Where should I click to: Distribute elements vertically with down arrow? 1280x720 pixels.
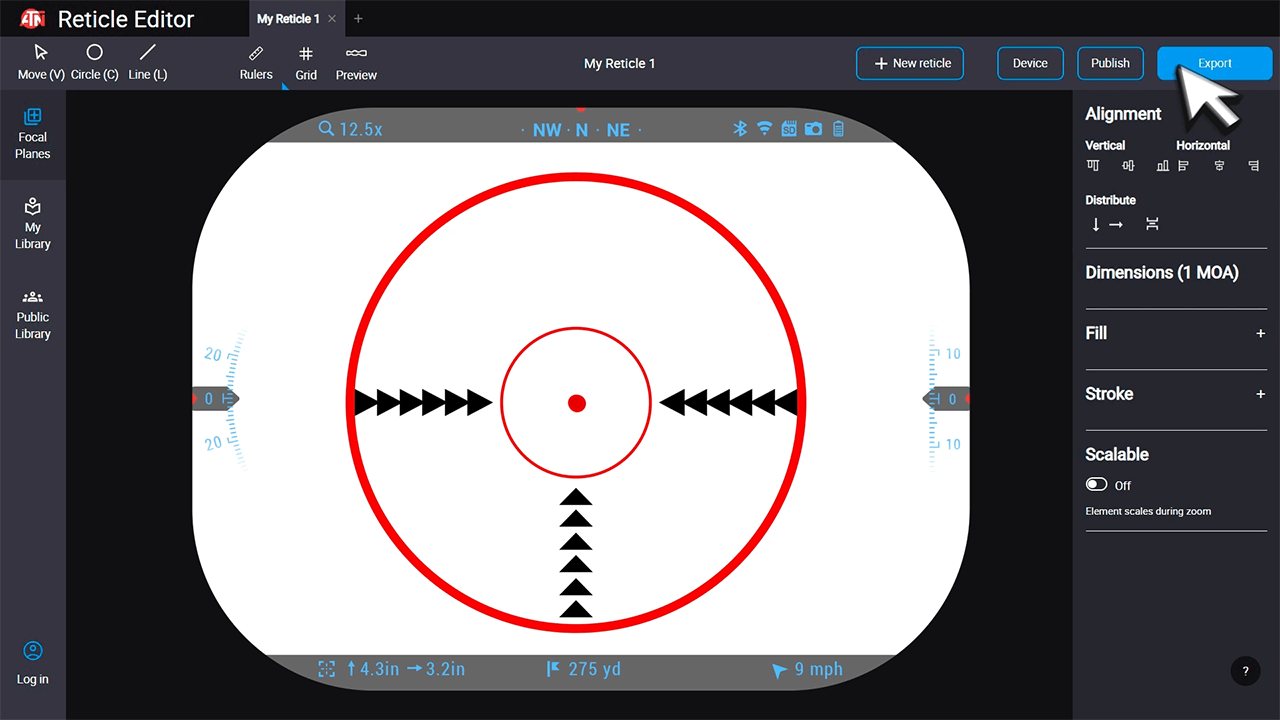1096,224
